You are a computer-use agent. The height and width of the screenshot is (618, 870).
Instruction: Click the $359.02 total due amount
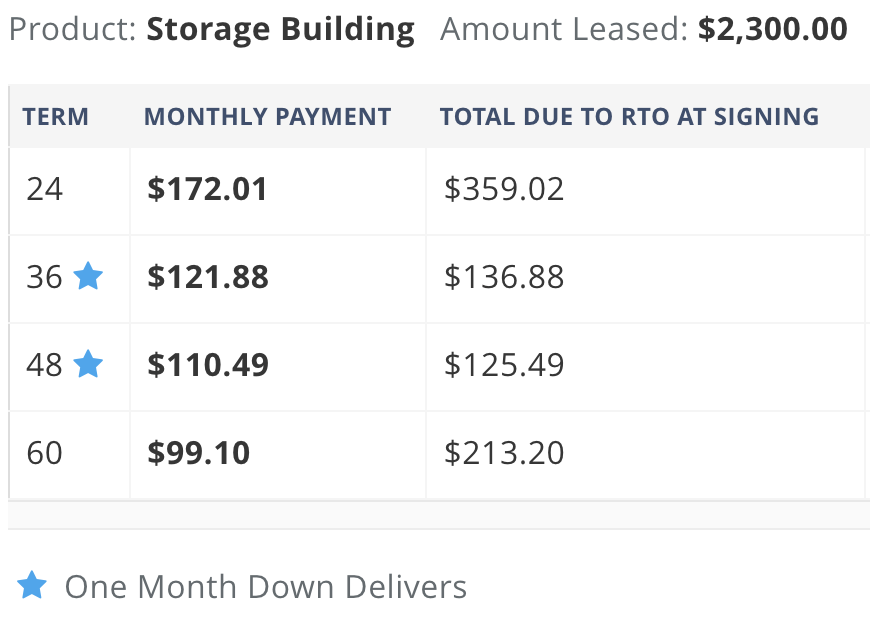click(x=504, y=189)
